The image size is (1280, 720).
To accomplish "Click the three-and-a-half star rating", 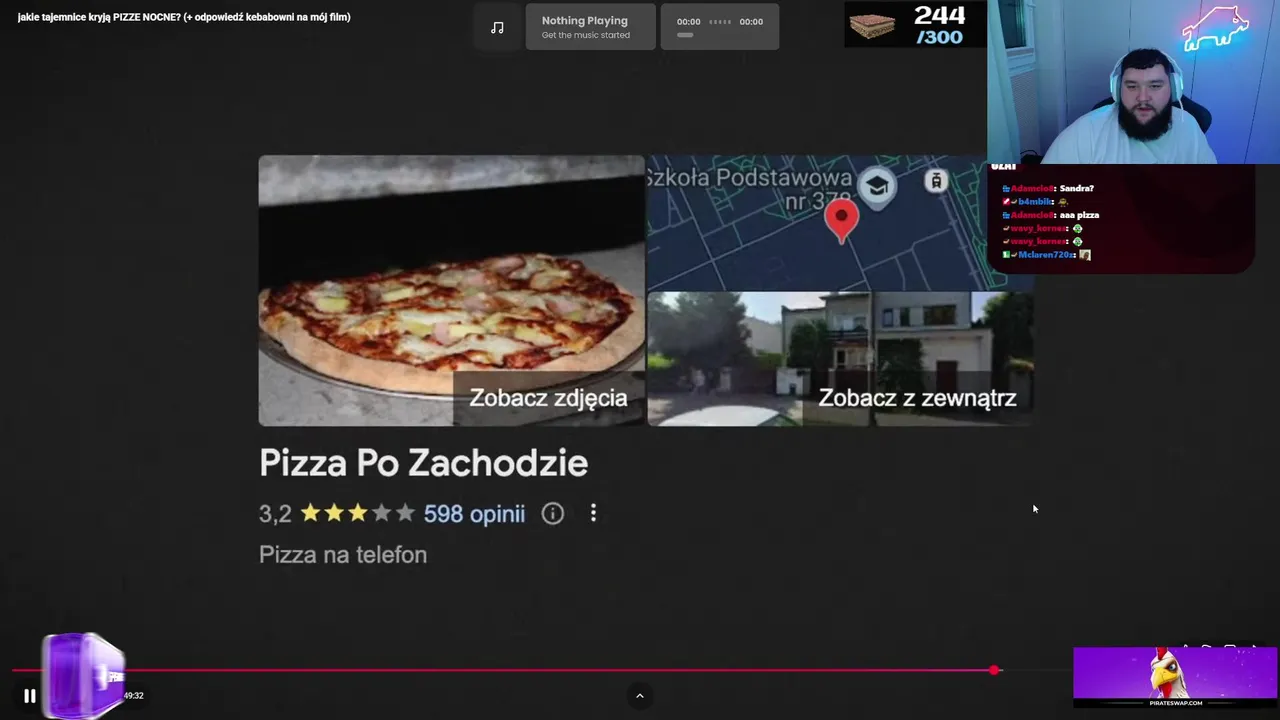I will (x=357, y=513).
